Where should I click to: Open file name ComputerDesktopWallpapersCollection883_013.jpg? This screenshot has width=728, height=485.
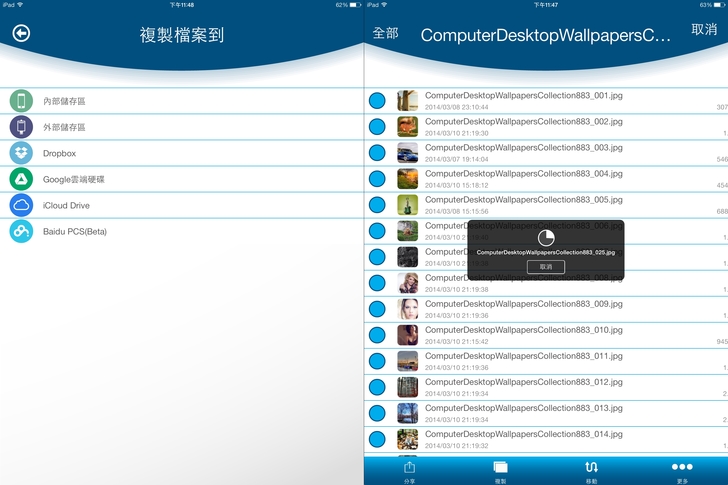[524, 408]
